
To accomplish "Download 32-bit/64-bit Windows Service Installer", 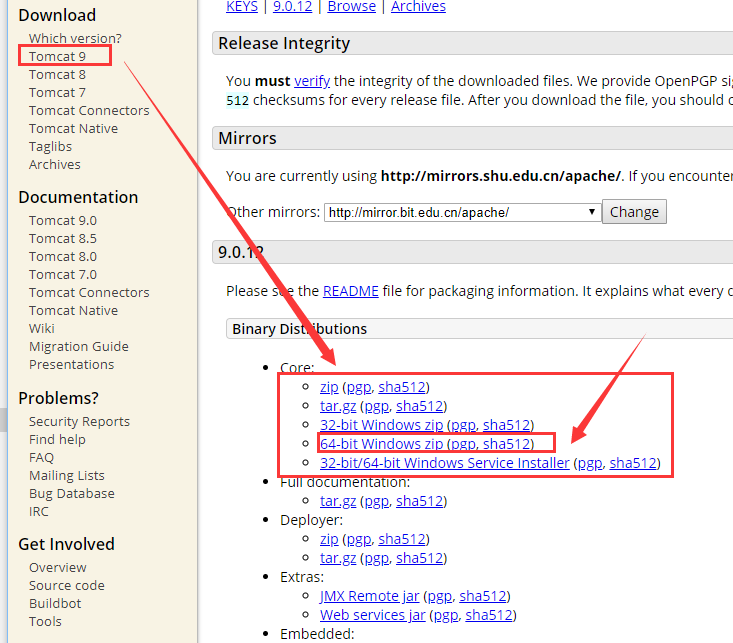I will click(x=445, y=463).
